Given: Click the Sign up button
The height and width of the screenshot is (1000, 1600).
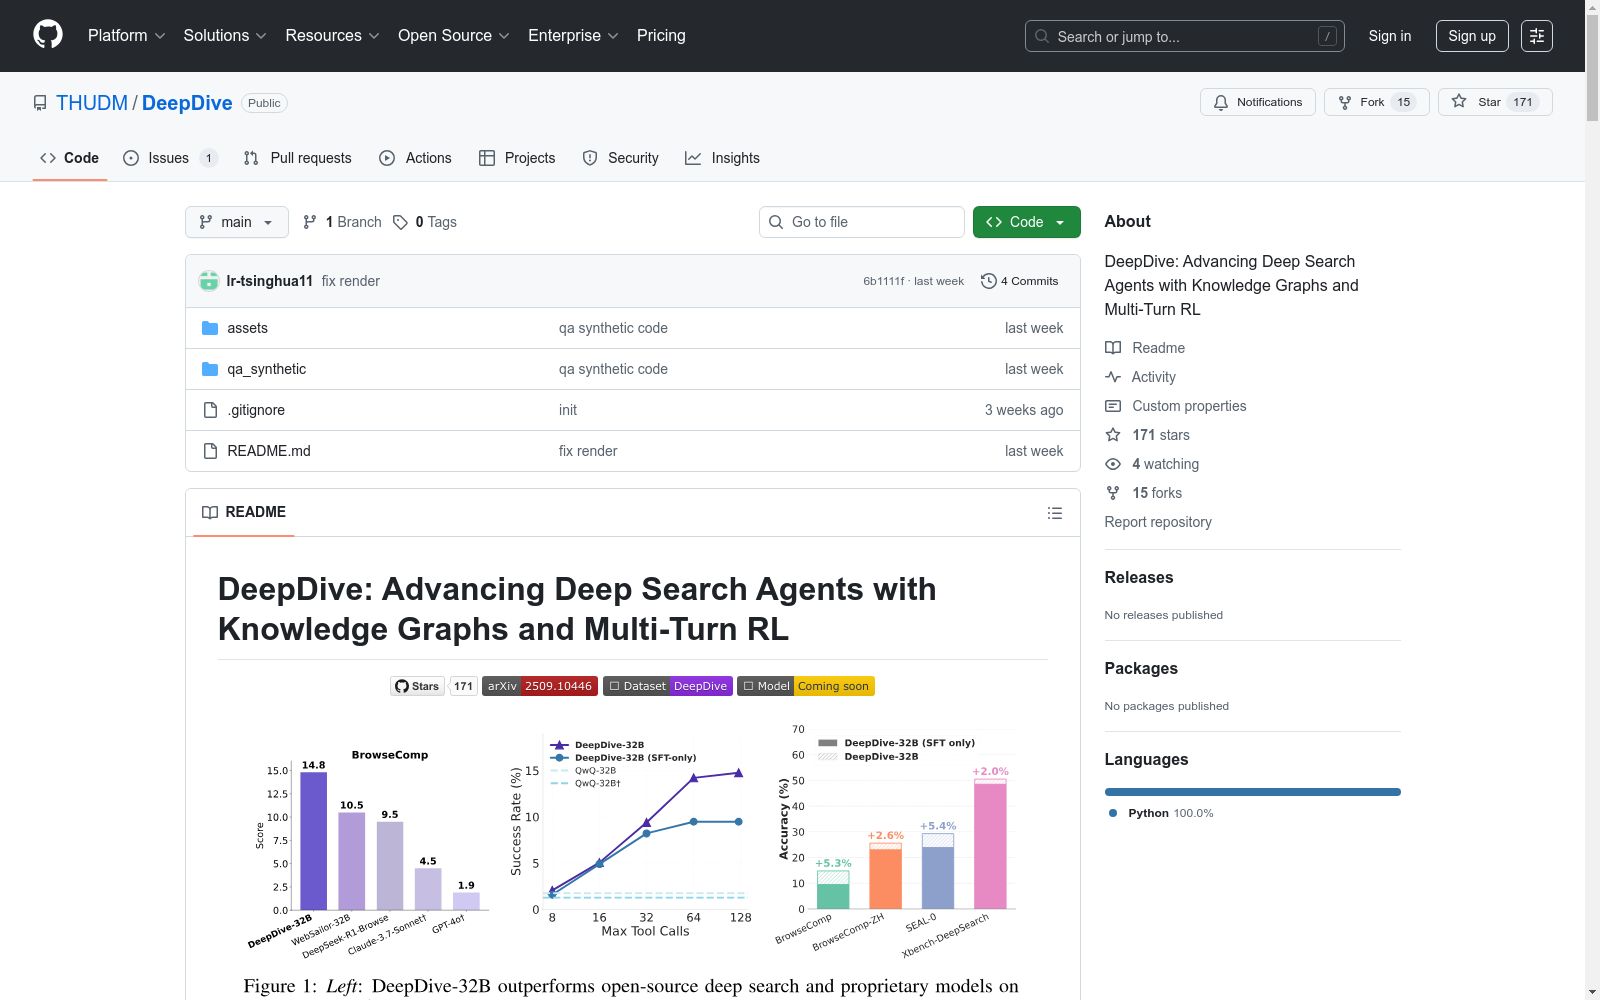Looking at the screenshot, I should pos(1472,36).
